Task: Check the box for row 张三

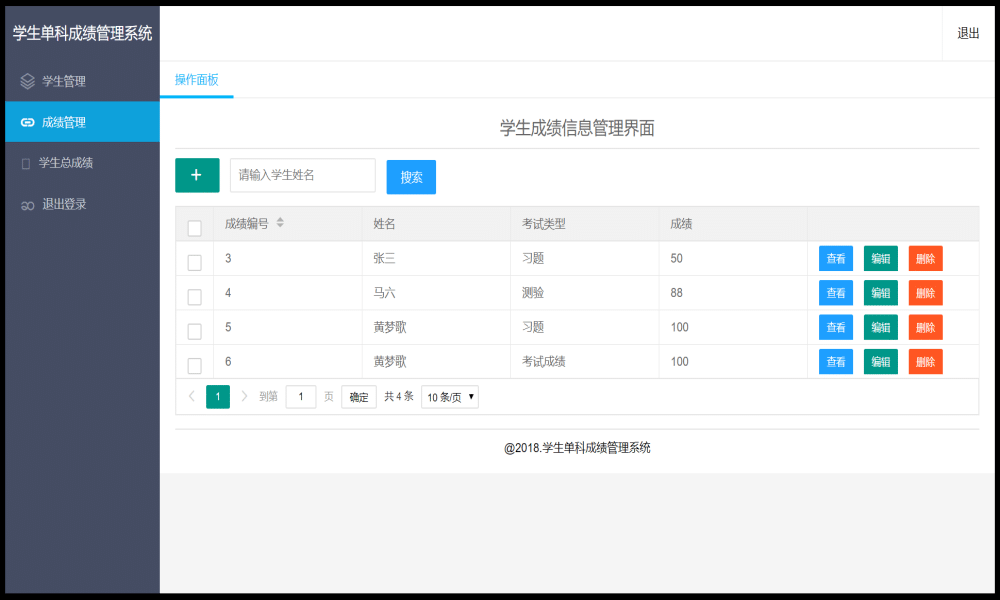Action: pos(195,262)
